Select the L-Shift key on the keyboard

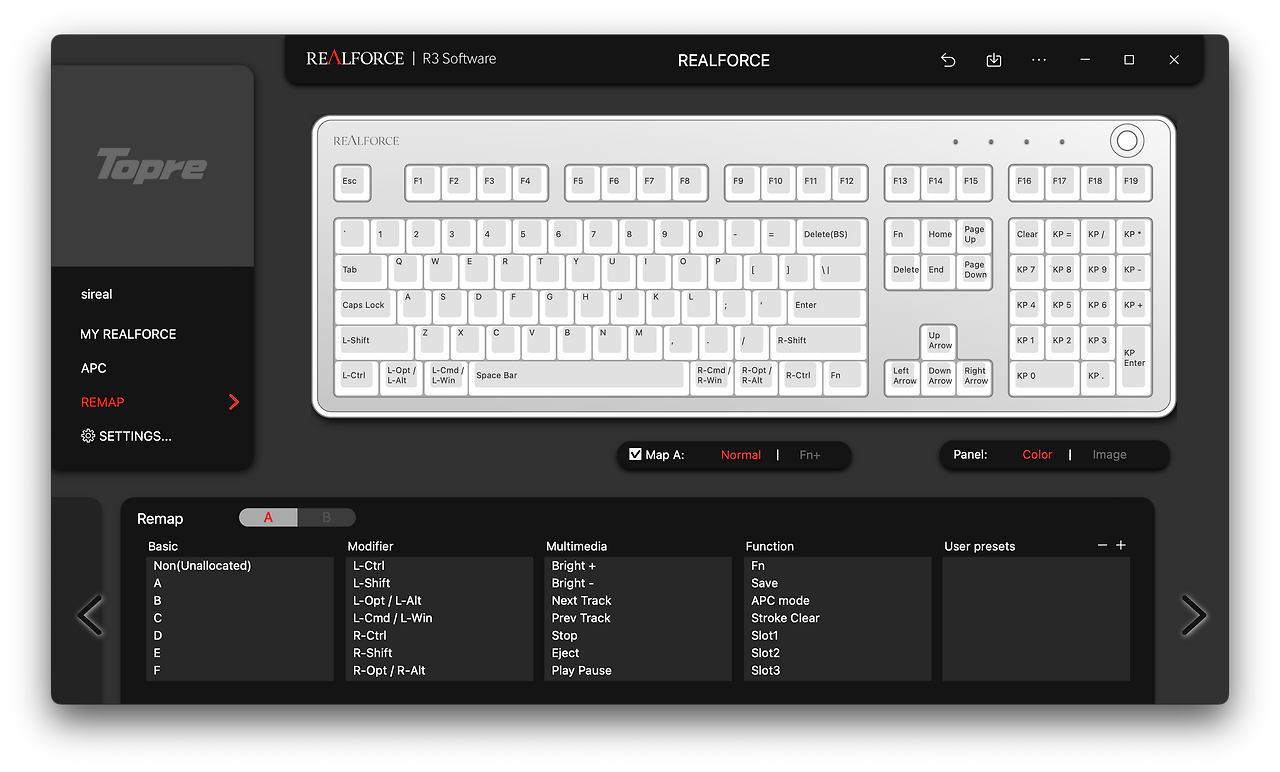click(374, 341)
